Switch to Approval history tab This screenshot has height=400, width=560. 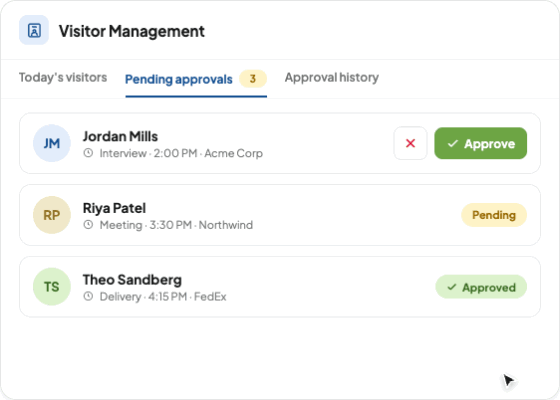click(332, 78)
